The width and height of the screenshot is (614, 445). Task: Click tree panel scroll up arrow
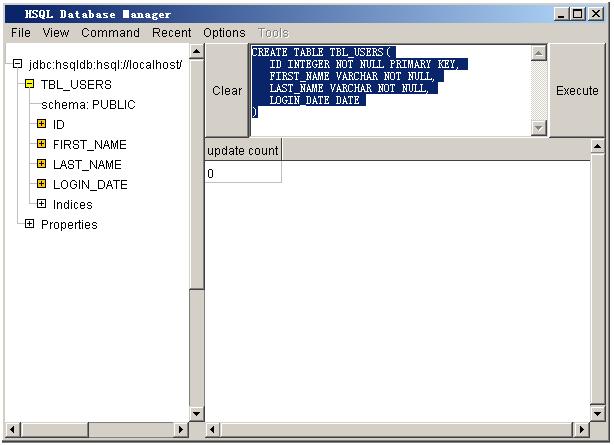pos(197,51)
